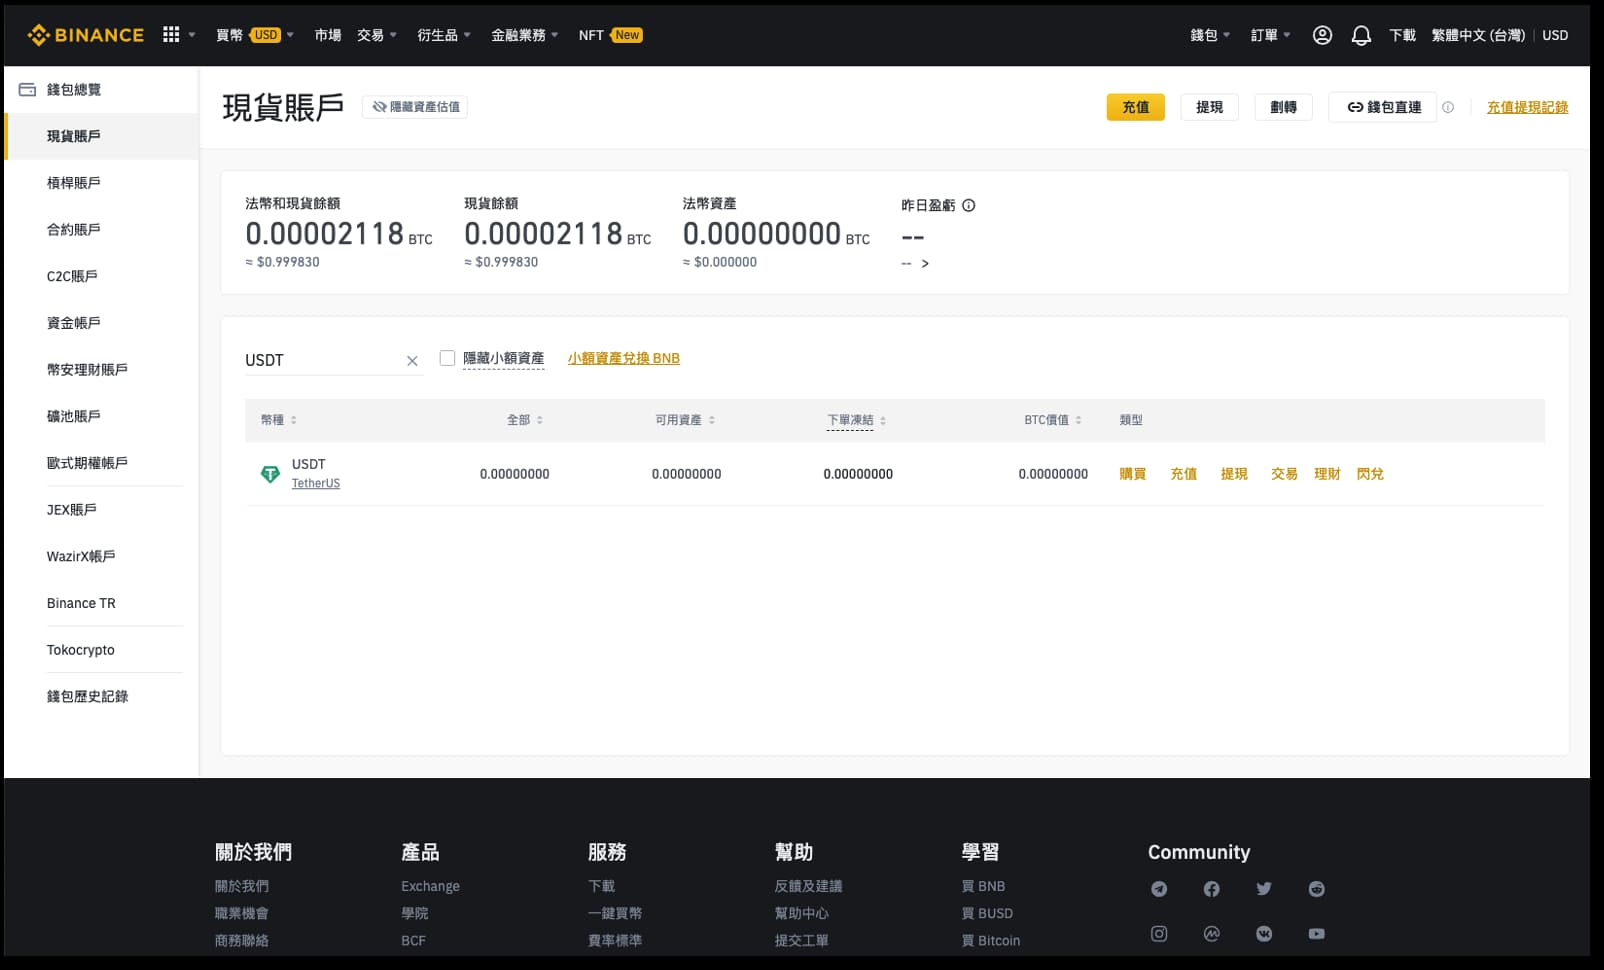Open the 充值提現記錄 link
Image resolution: width=1604 pixels, height=970 pixels.
tap(1527, 107)
